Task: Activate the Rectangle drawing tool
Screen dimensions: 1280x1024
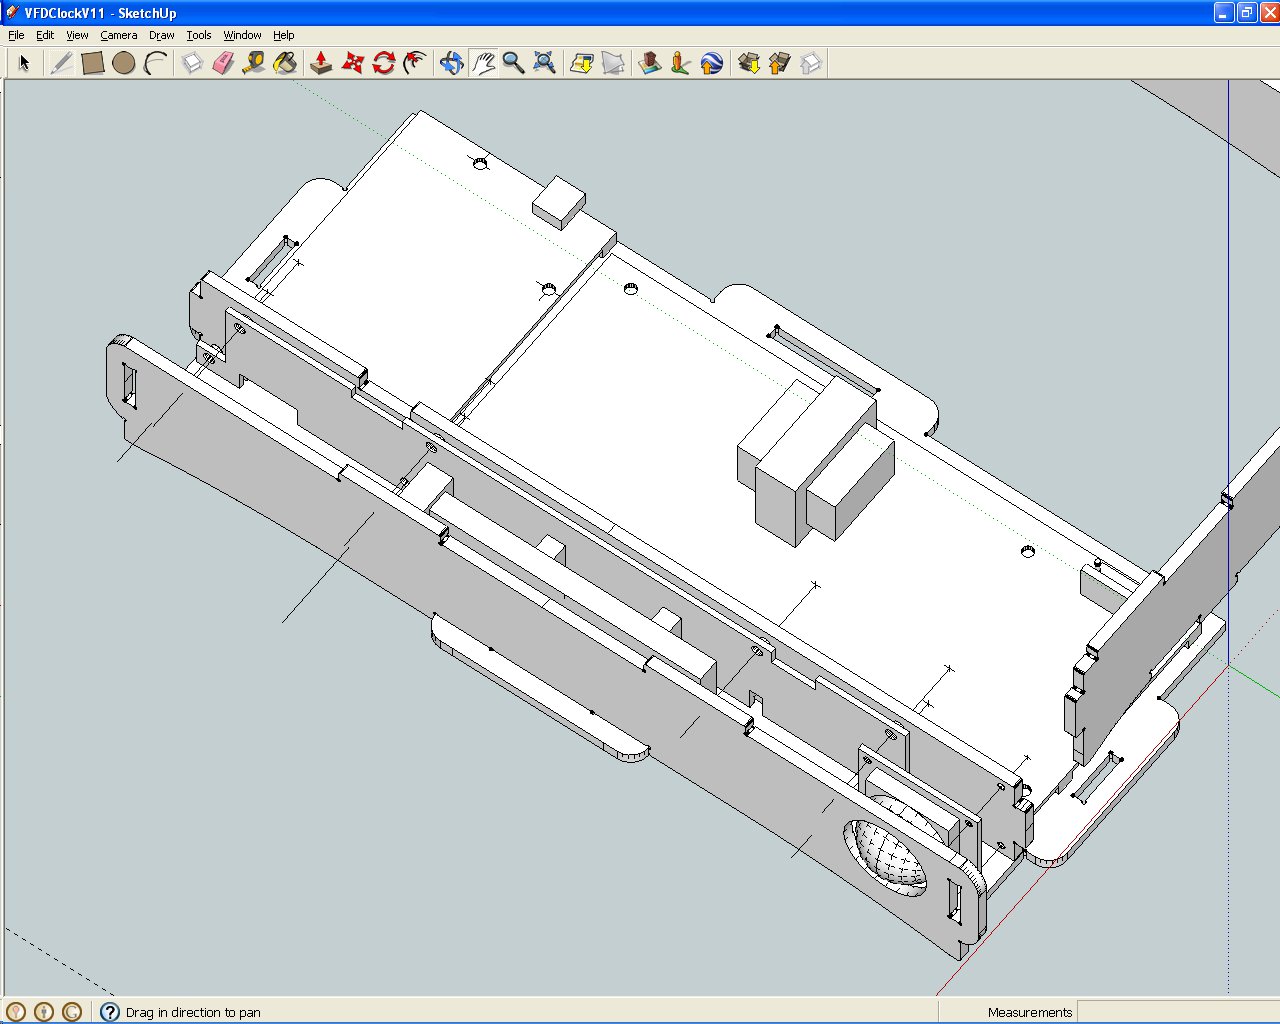Action: (x=93, y=62)
